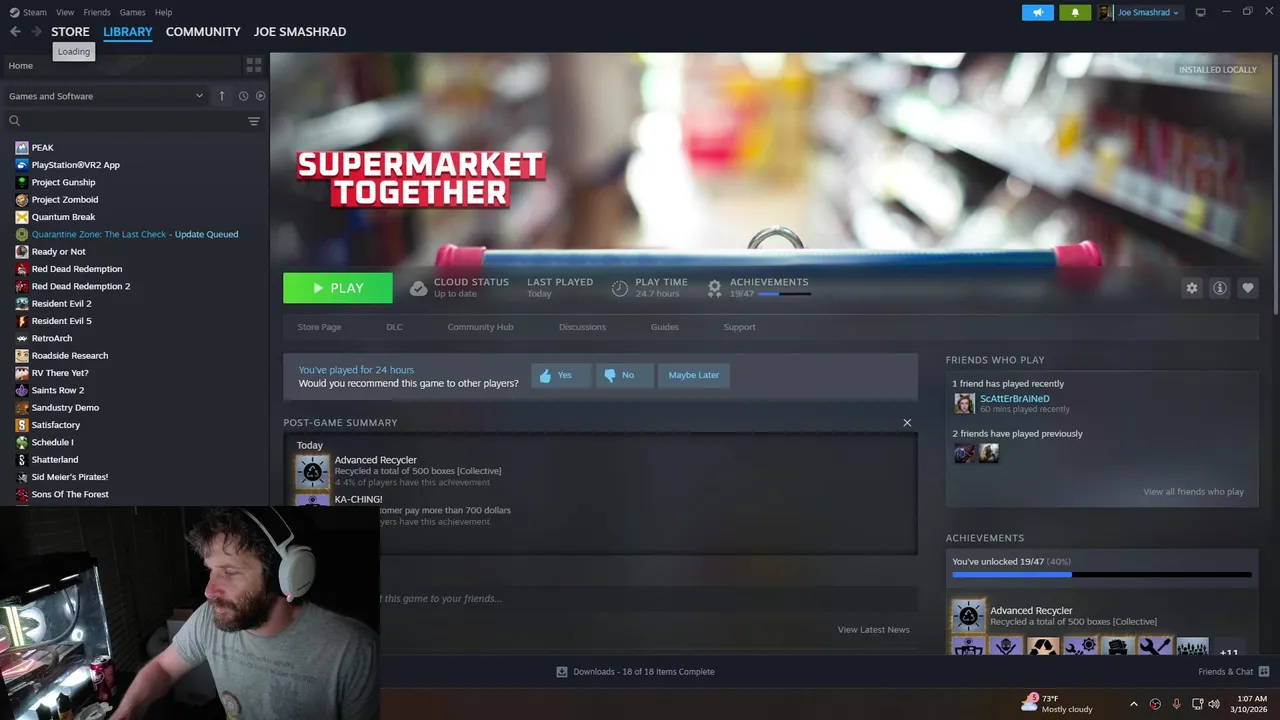Switch to the COMMUNITY tab
The image size is (1280, 720).
pos(203,32)
